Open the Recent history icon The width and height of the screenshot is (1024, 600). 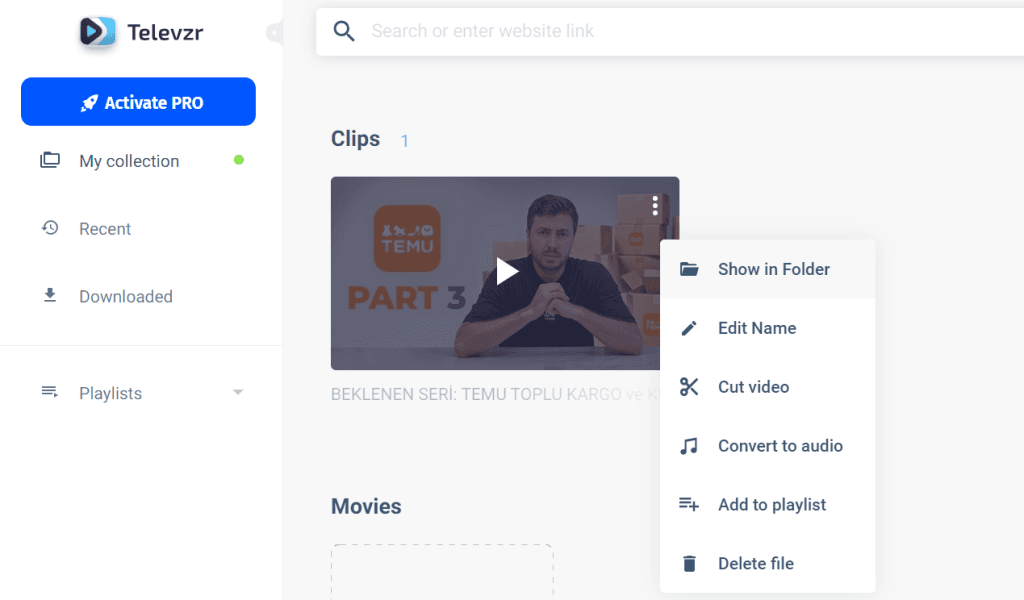pos(49,228)
